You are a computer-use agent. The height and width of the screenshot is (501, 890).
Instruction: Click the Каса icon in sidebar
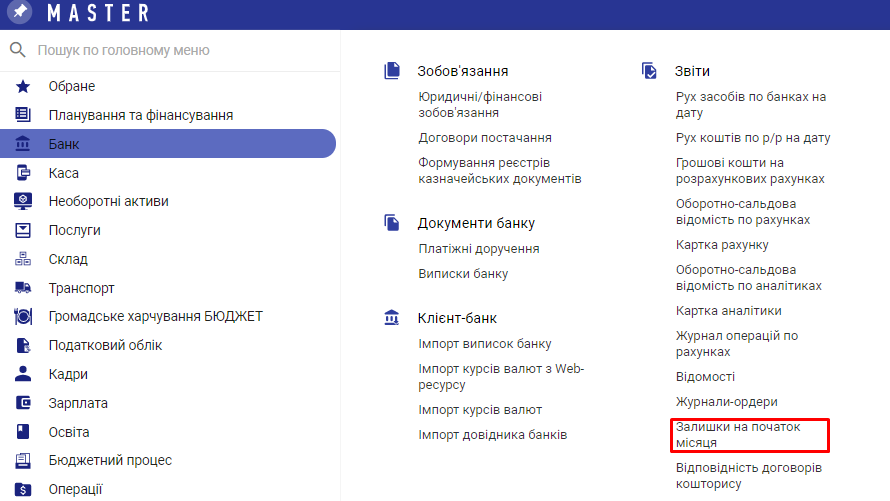23,173
